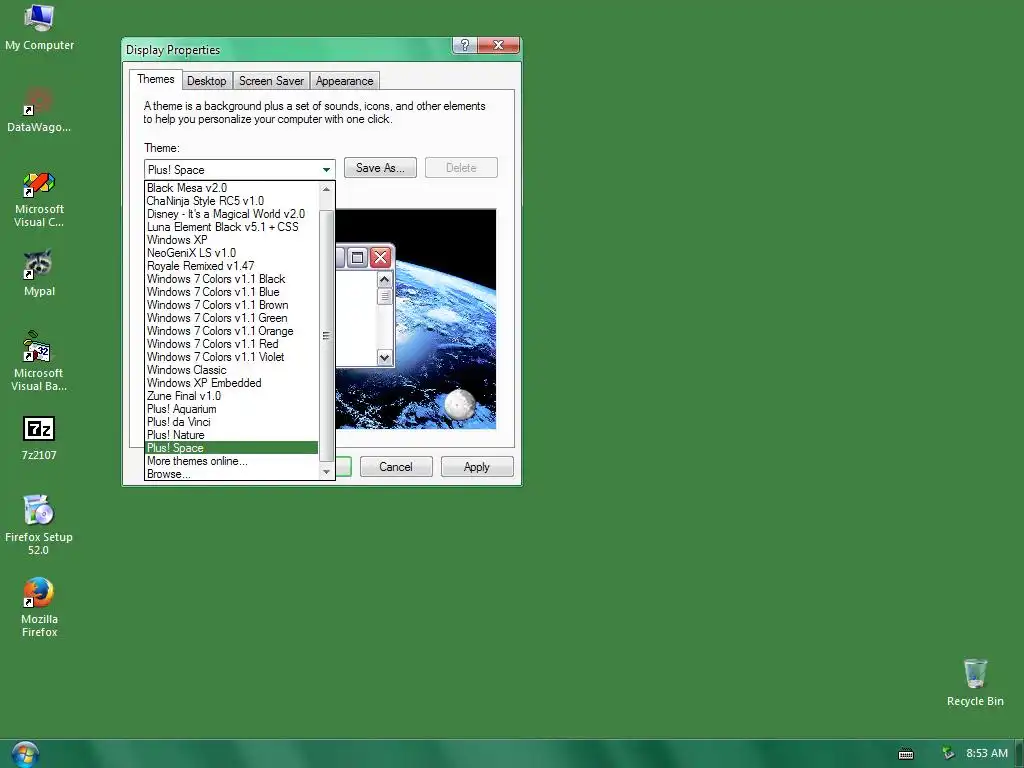Choose Windows 7 Colors v1.1 Red

tap(231, 345)
